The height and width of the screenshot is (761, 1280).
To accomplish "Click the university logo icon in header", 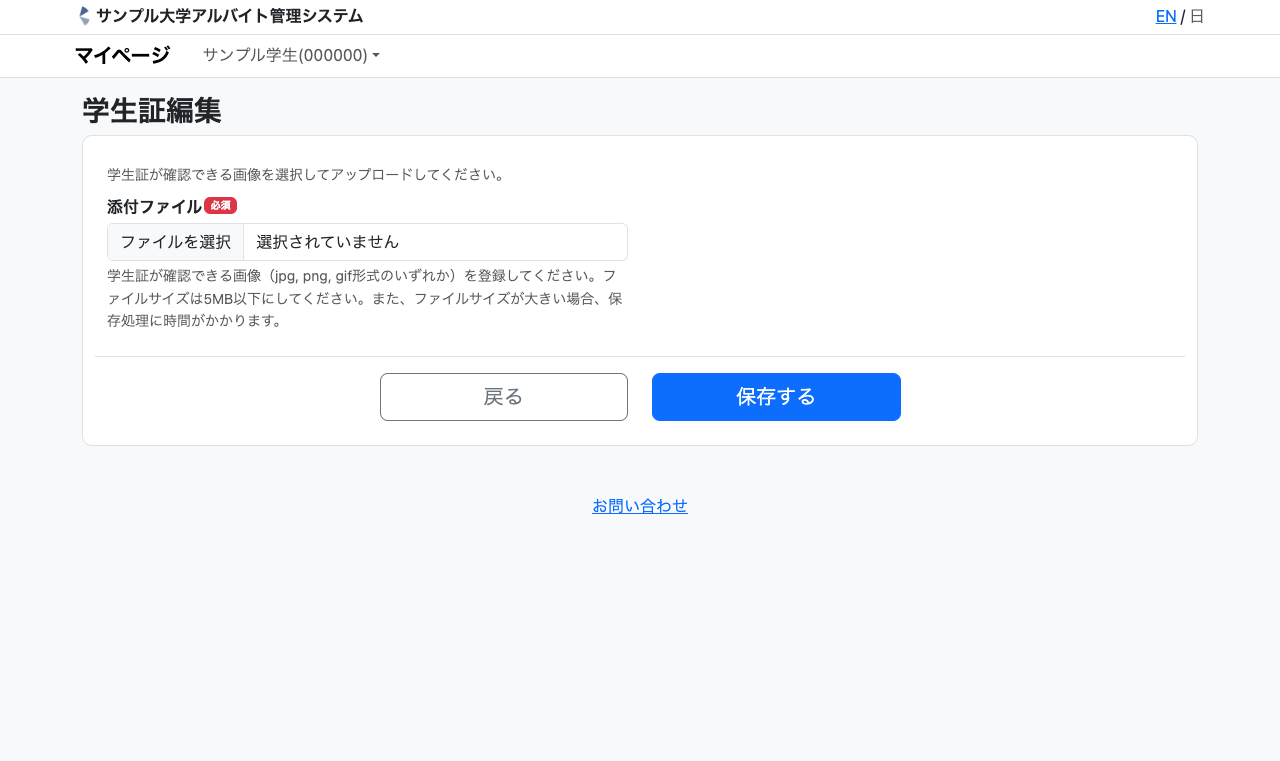I will (x=84, y=16).
